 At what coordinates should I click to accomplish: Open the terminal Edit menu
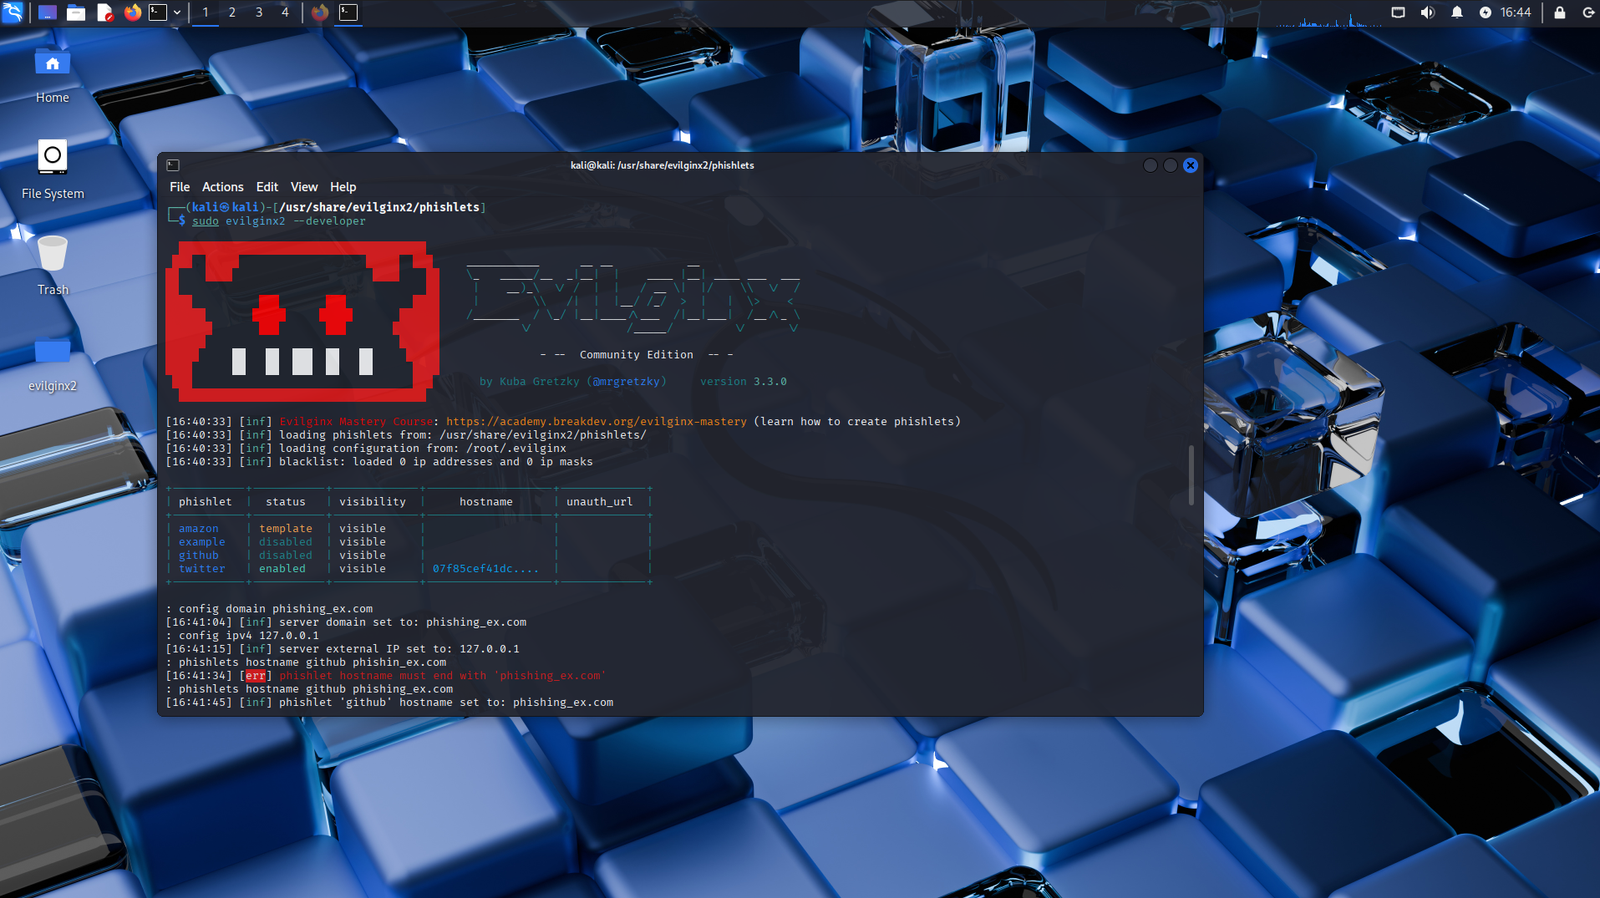[267, 187]
